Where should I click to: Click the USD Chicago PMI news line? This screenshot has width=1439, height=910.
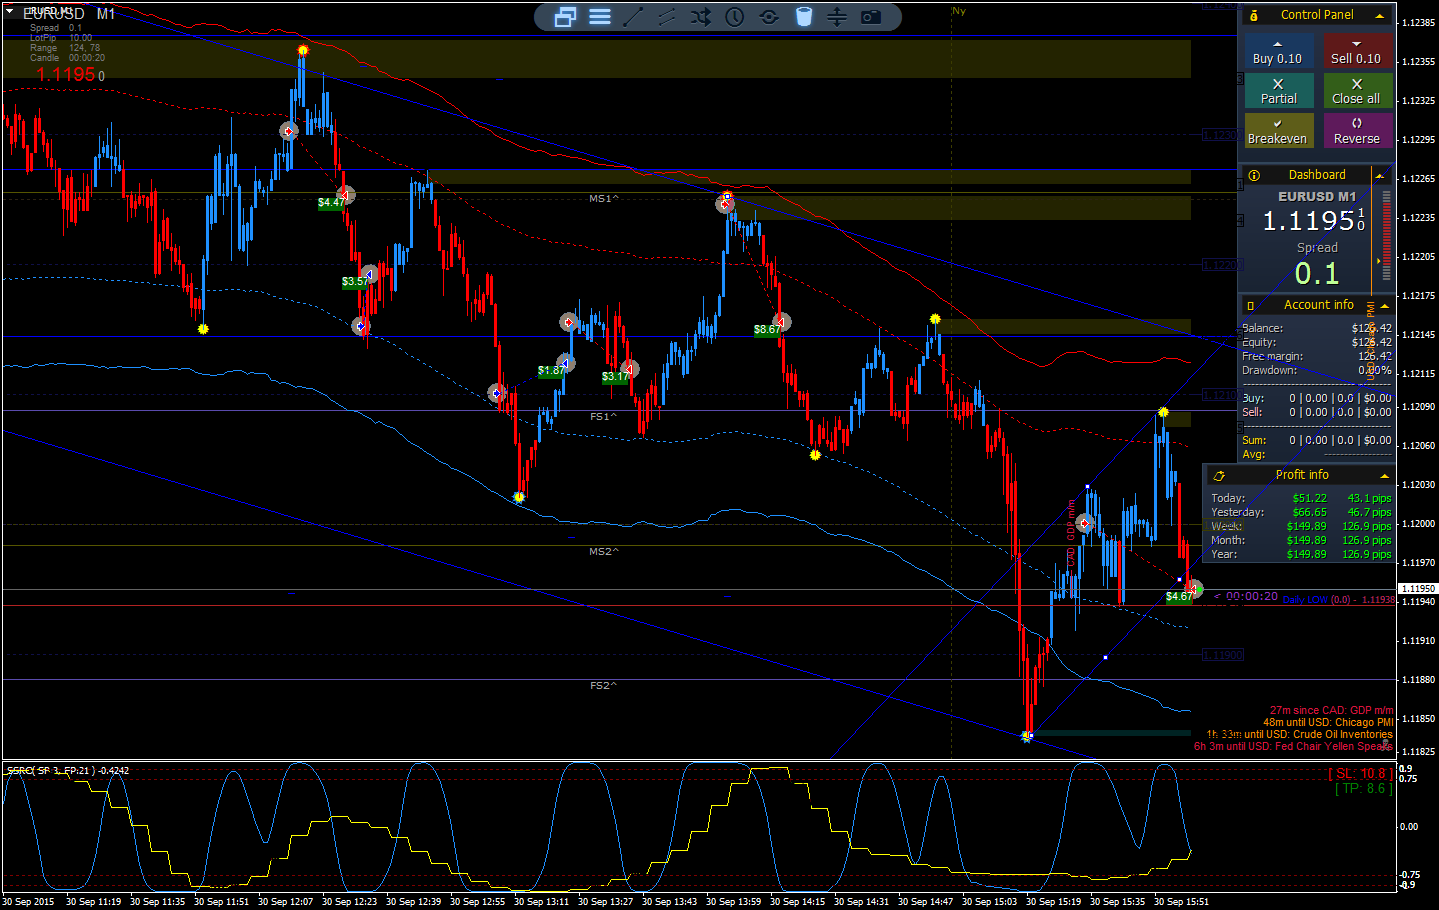click(1327, 722)
